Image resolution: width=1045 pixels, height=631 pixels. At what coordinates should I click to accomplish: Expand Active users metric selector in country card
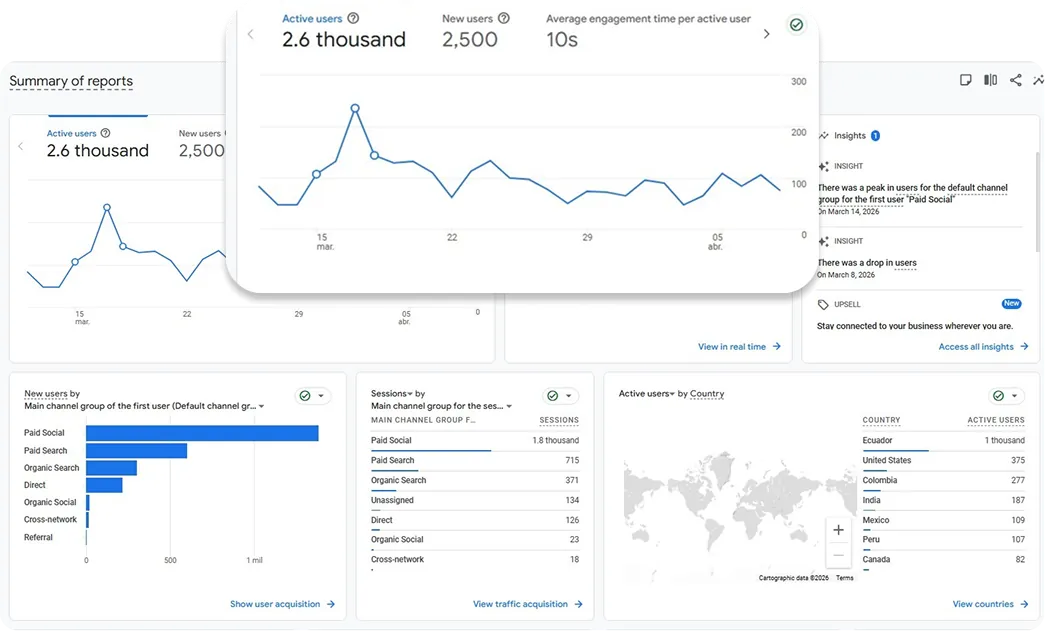[672, 394]
